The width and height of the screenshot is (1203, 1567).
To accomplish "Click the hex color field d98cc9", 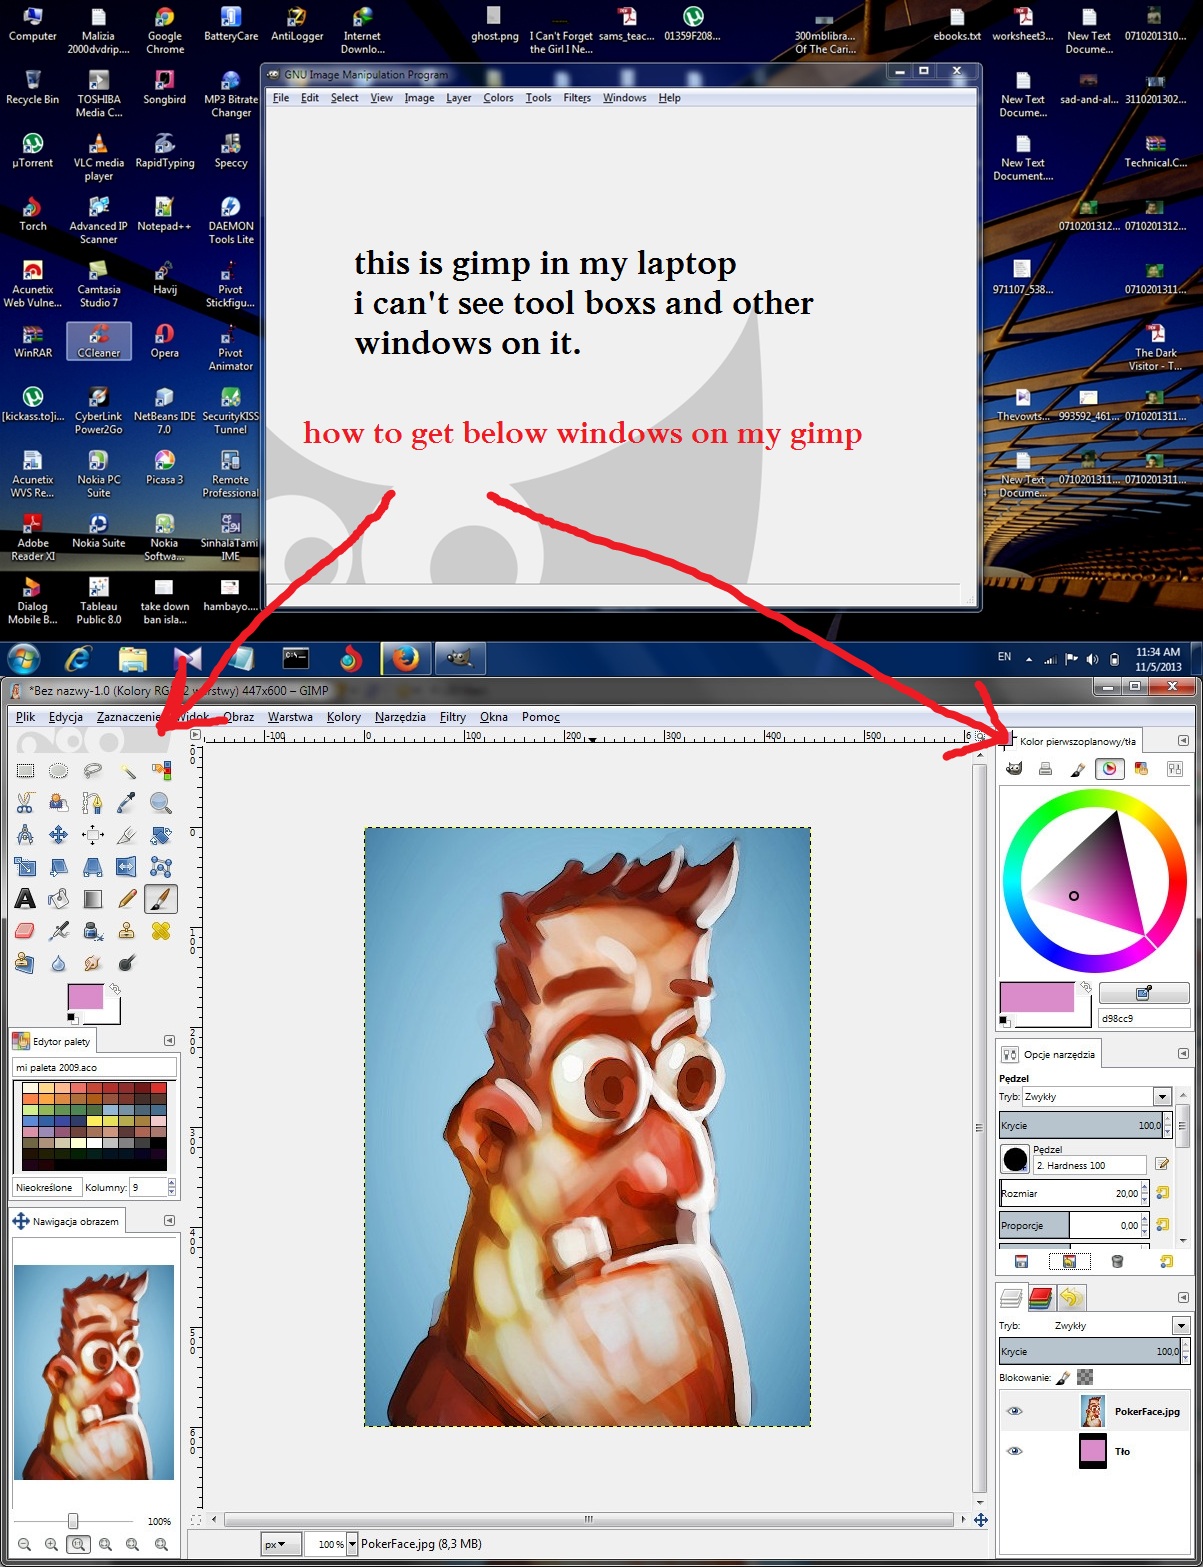I will [1144, 1018].
